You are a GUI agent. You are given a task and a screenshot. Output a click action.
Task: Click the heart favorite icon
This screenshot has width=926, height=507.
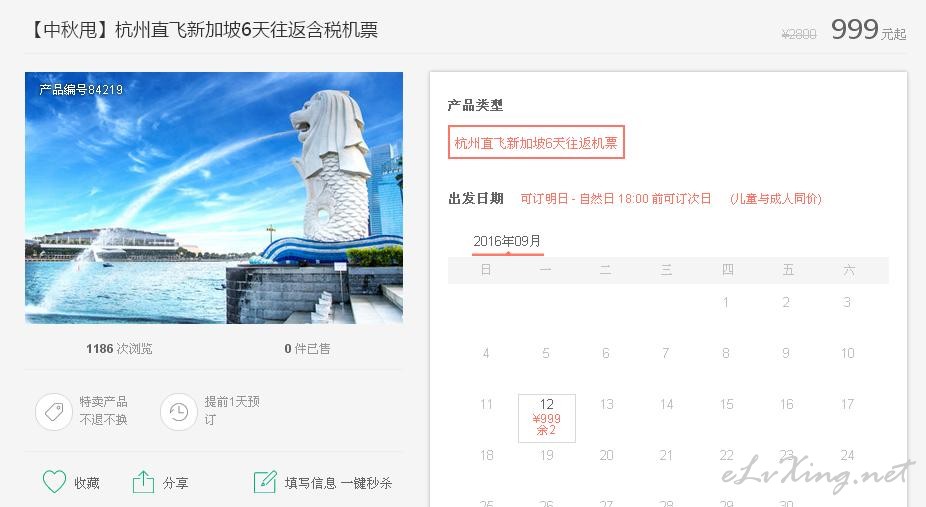(54, 482)
